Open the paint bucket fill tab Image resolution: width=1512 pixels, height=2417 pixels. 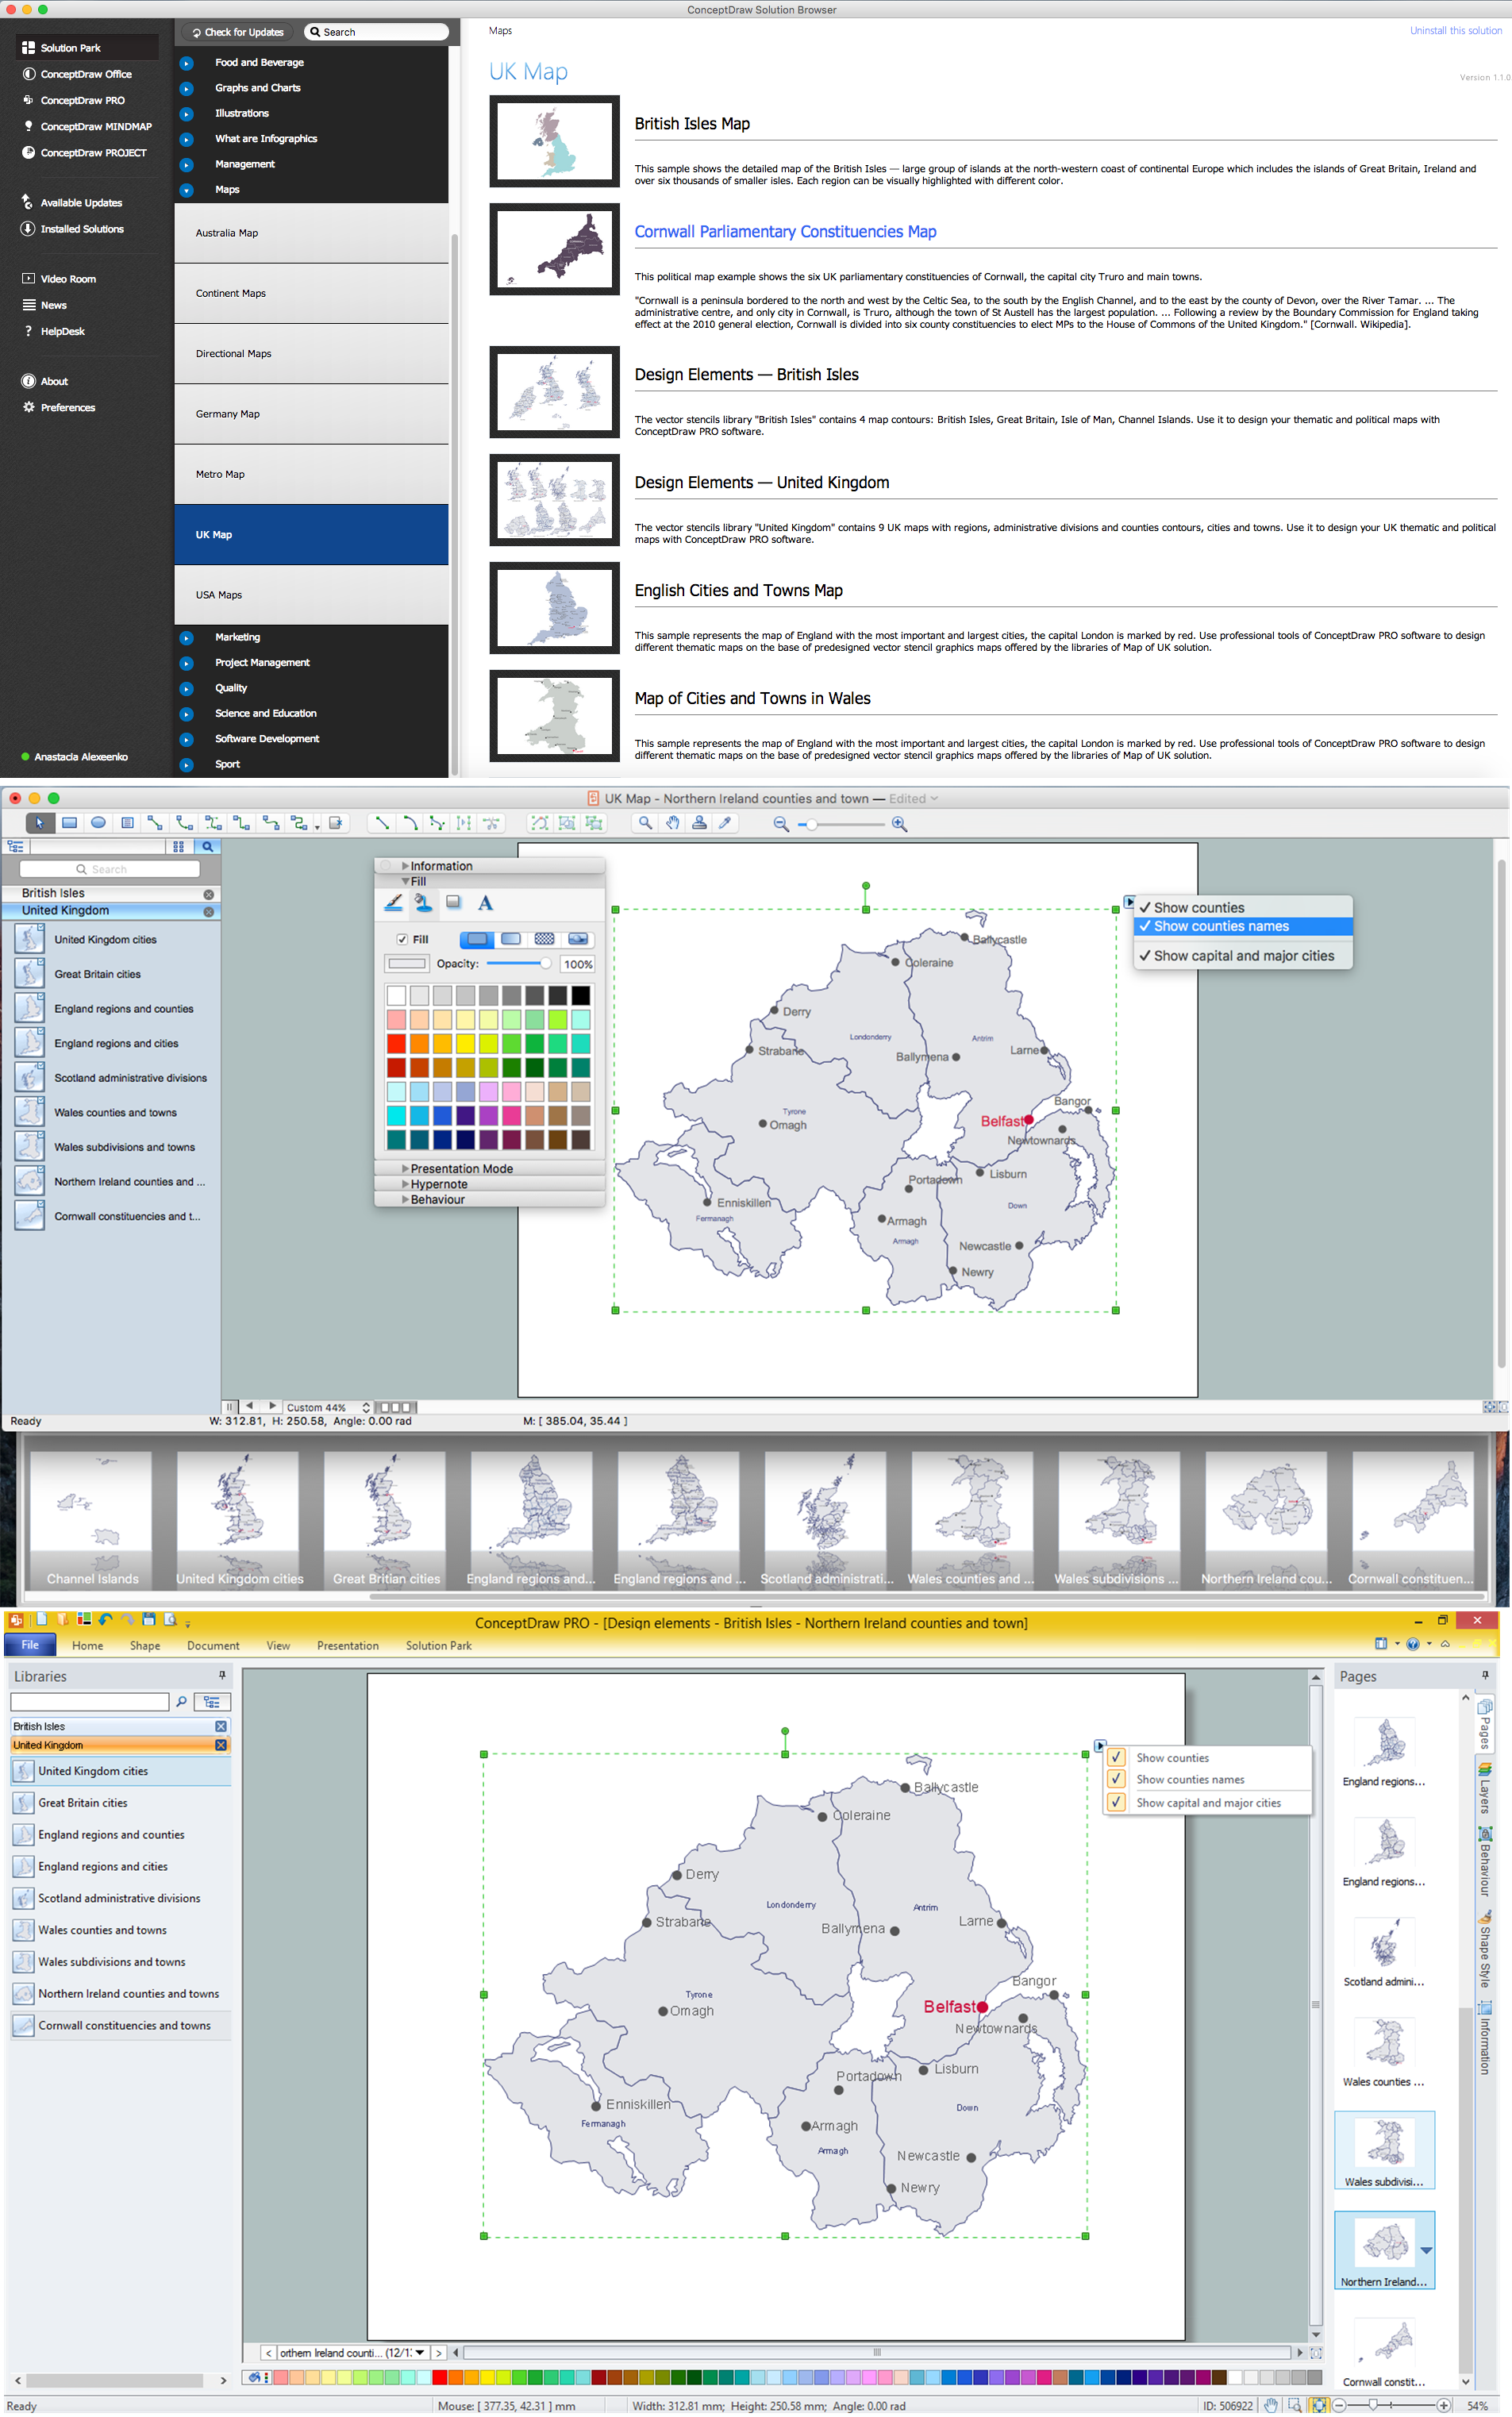pyautogui.click(x=424, y=903)
